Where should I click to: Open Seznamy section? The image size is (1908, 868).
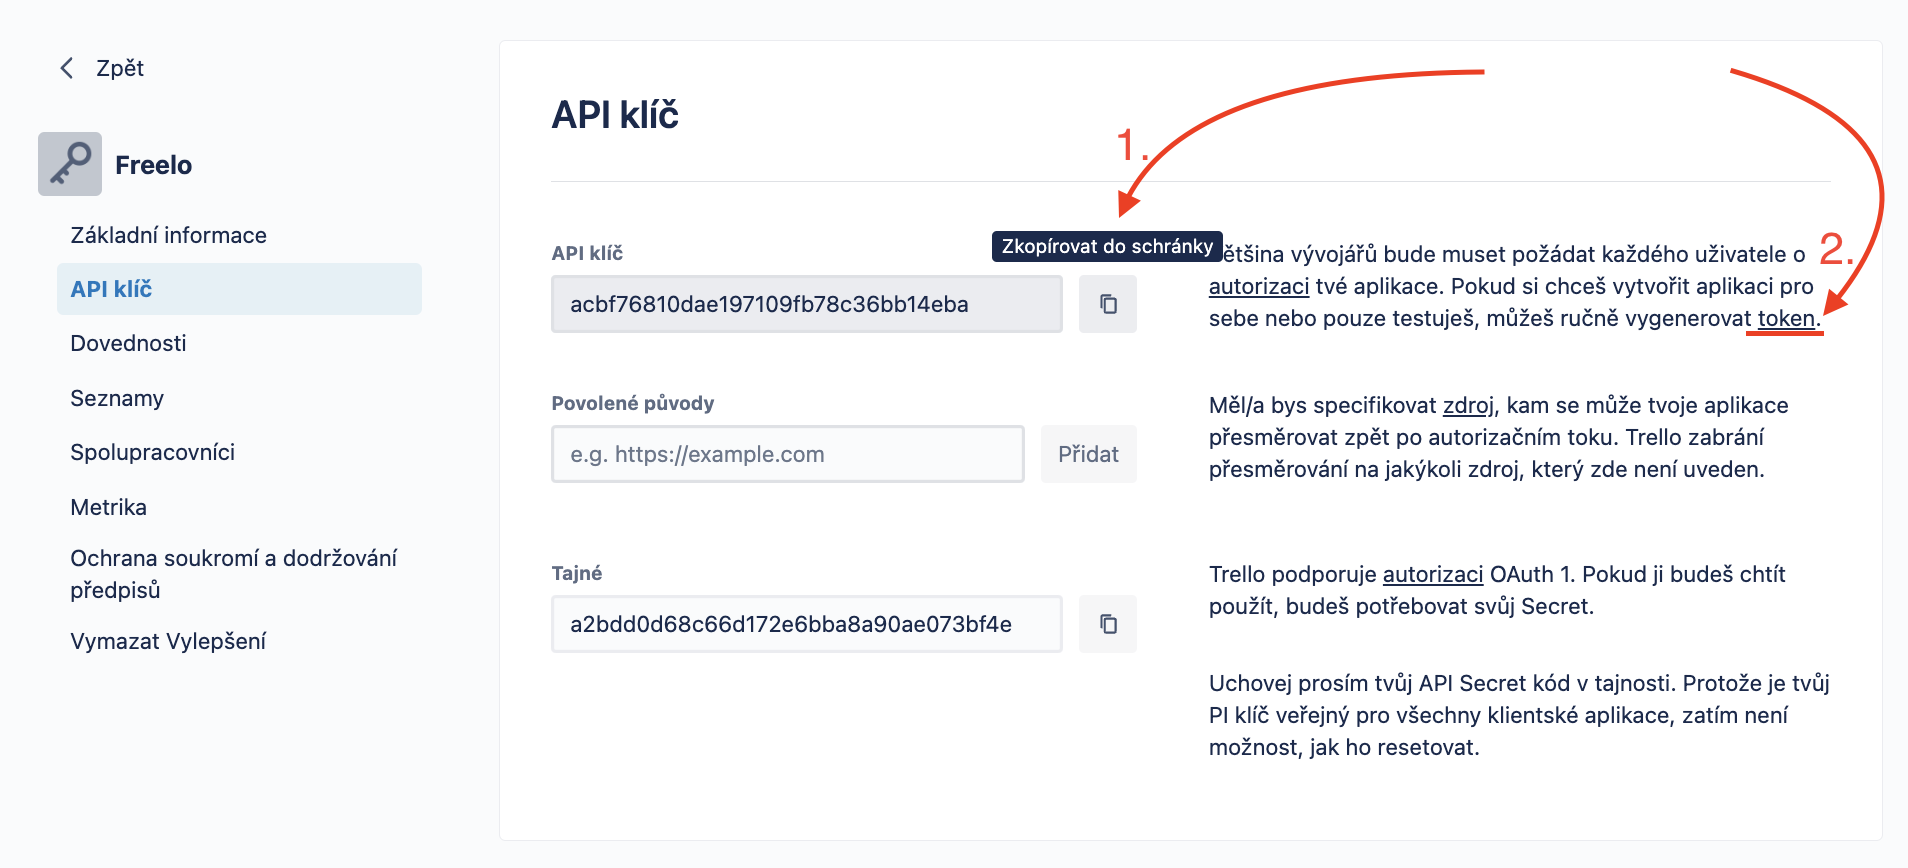[117, 398]
